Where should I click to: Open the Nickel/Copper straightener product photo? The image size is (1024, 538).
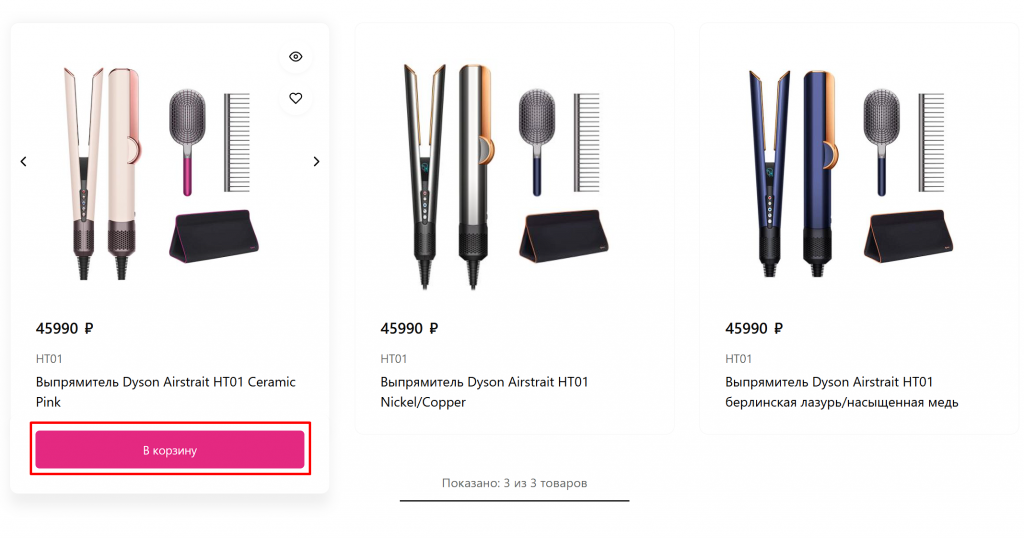506,175
